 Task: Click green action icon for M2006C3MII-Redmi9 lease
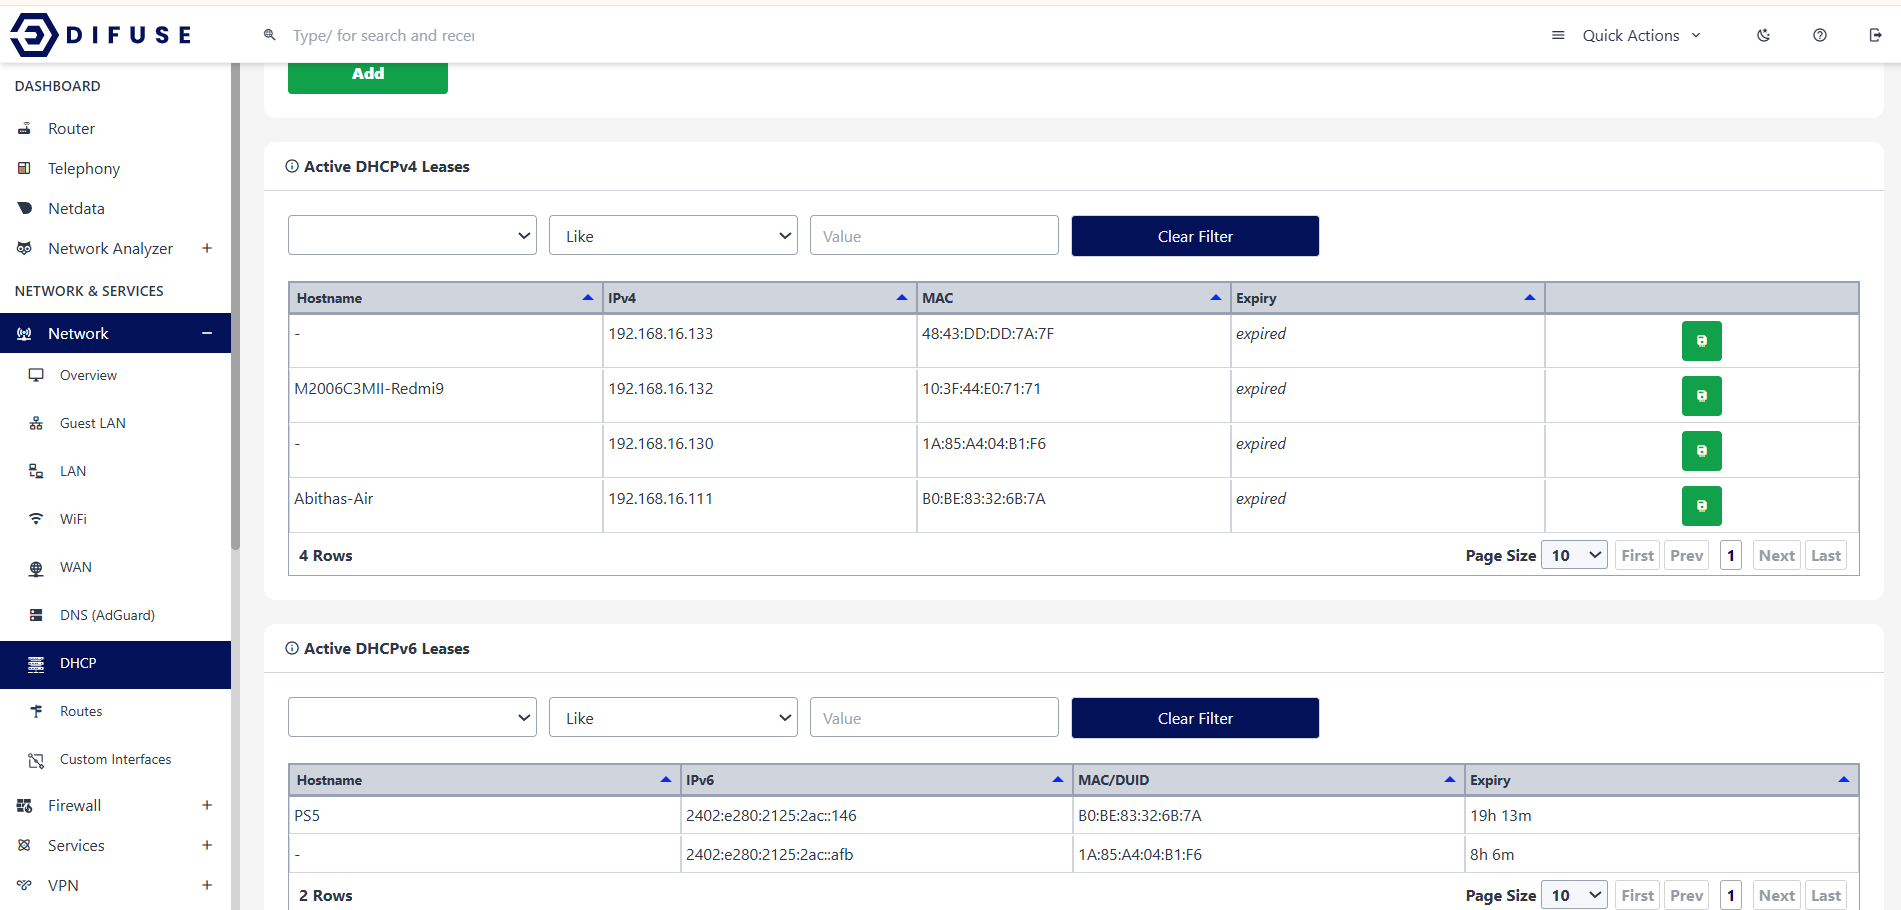1701,396
